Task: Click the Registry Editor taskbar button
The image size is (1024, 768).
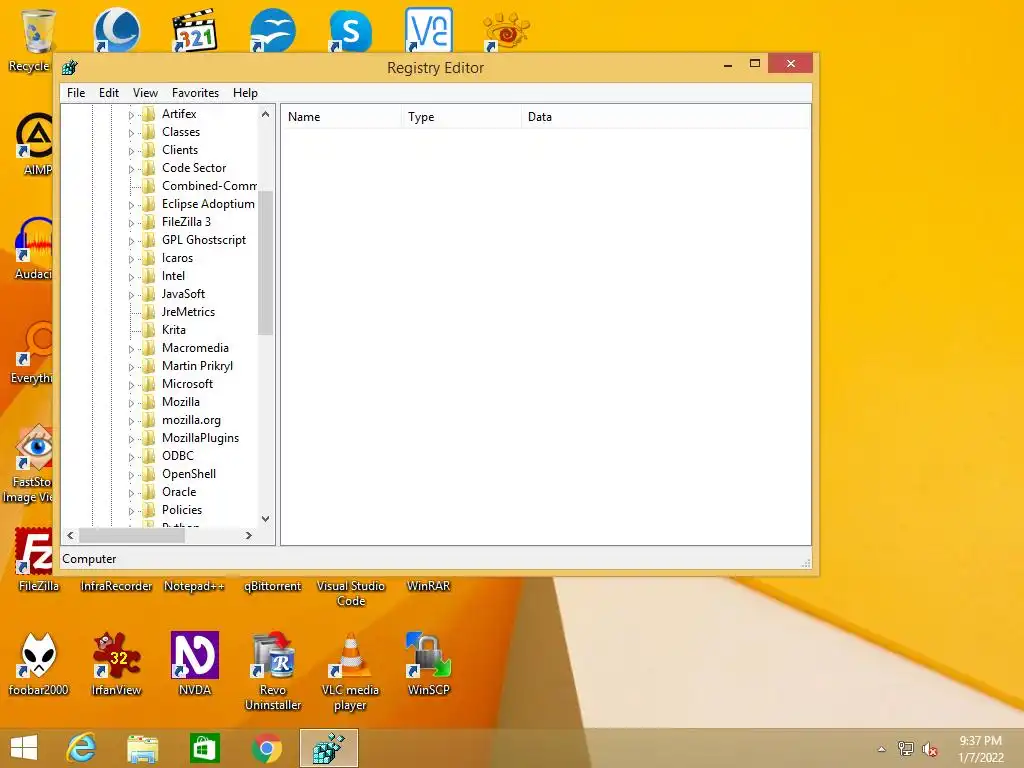Action: (x=328, y=748)
